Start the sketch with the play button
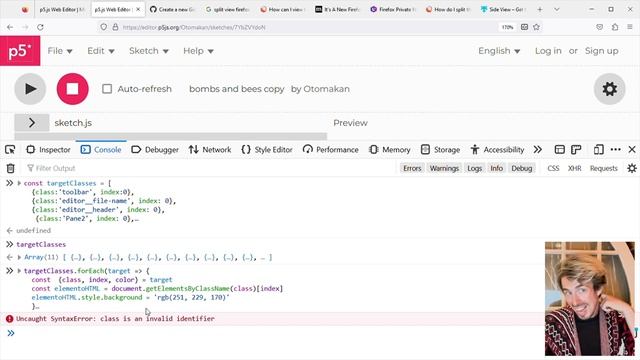Image resolution: width=640 pixels, height=360 pixels. tap(30, 89)
